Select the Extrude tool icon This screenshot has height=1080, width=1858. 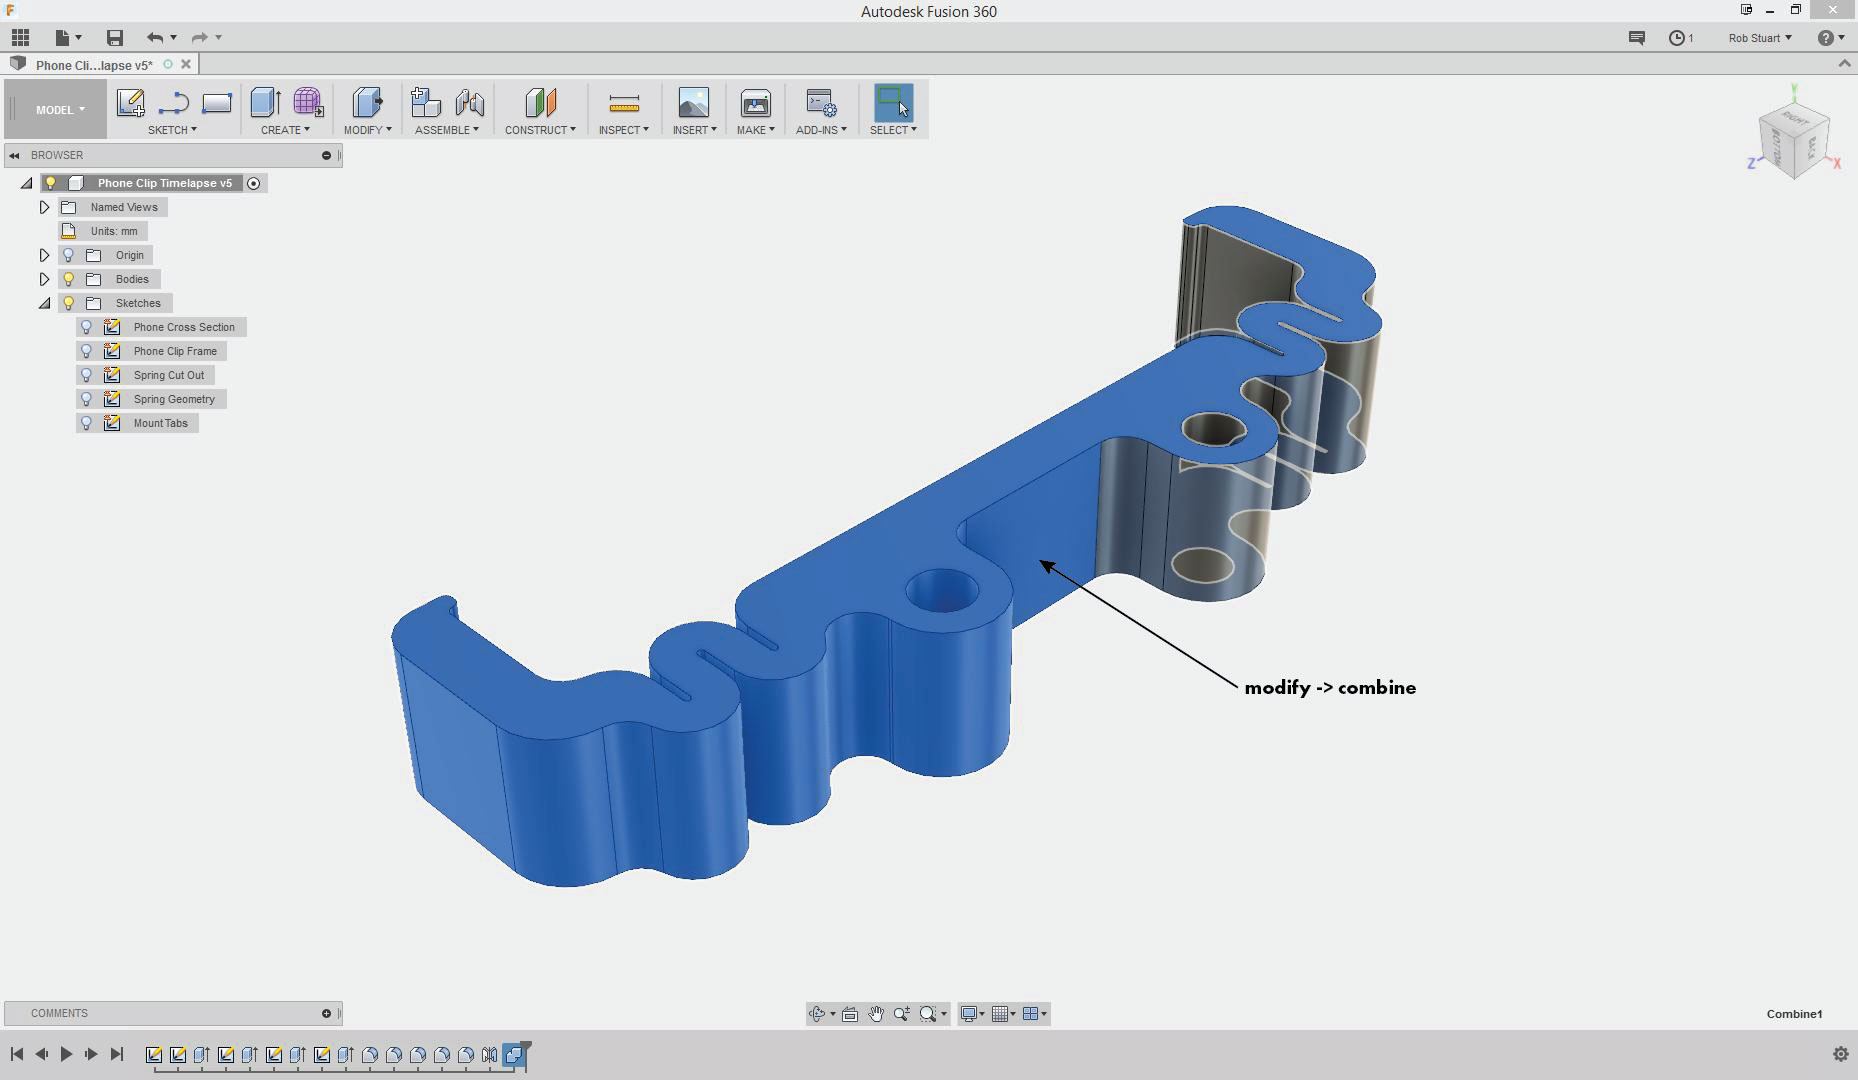click(x=265, y=103)
